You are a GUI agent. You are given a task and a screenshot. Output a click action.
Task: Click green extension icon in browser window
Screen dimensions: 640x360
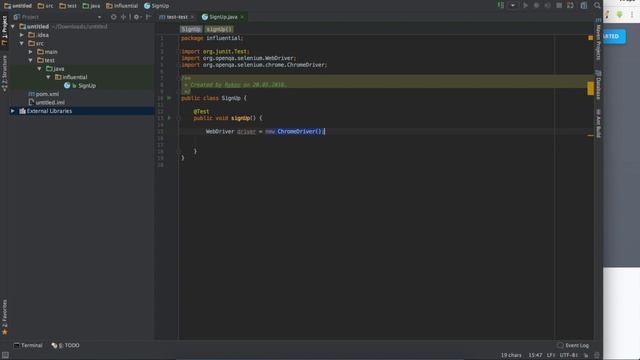(620, 14)
